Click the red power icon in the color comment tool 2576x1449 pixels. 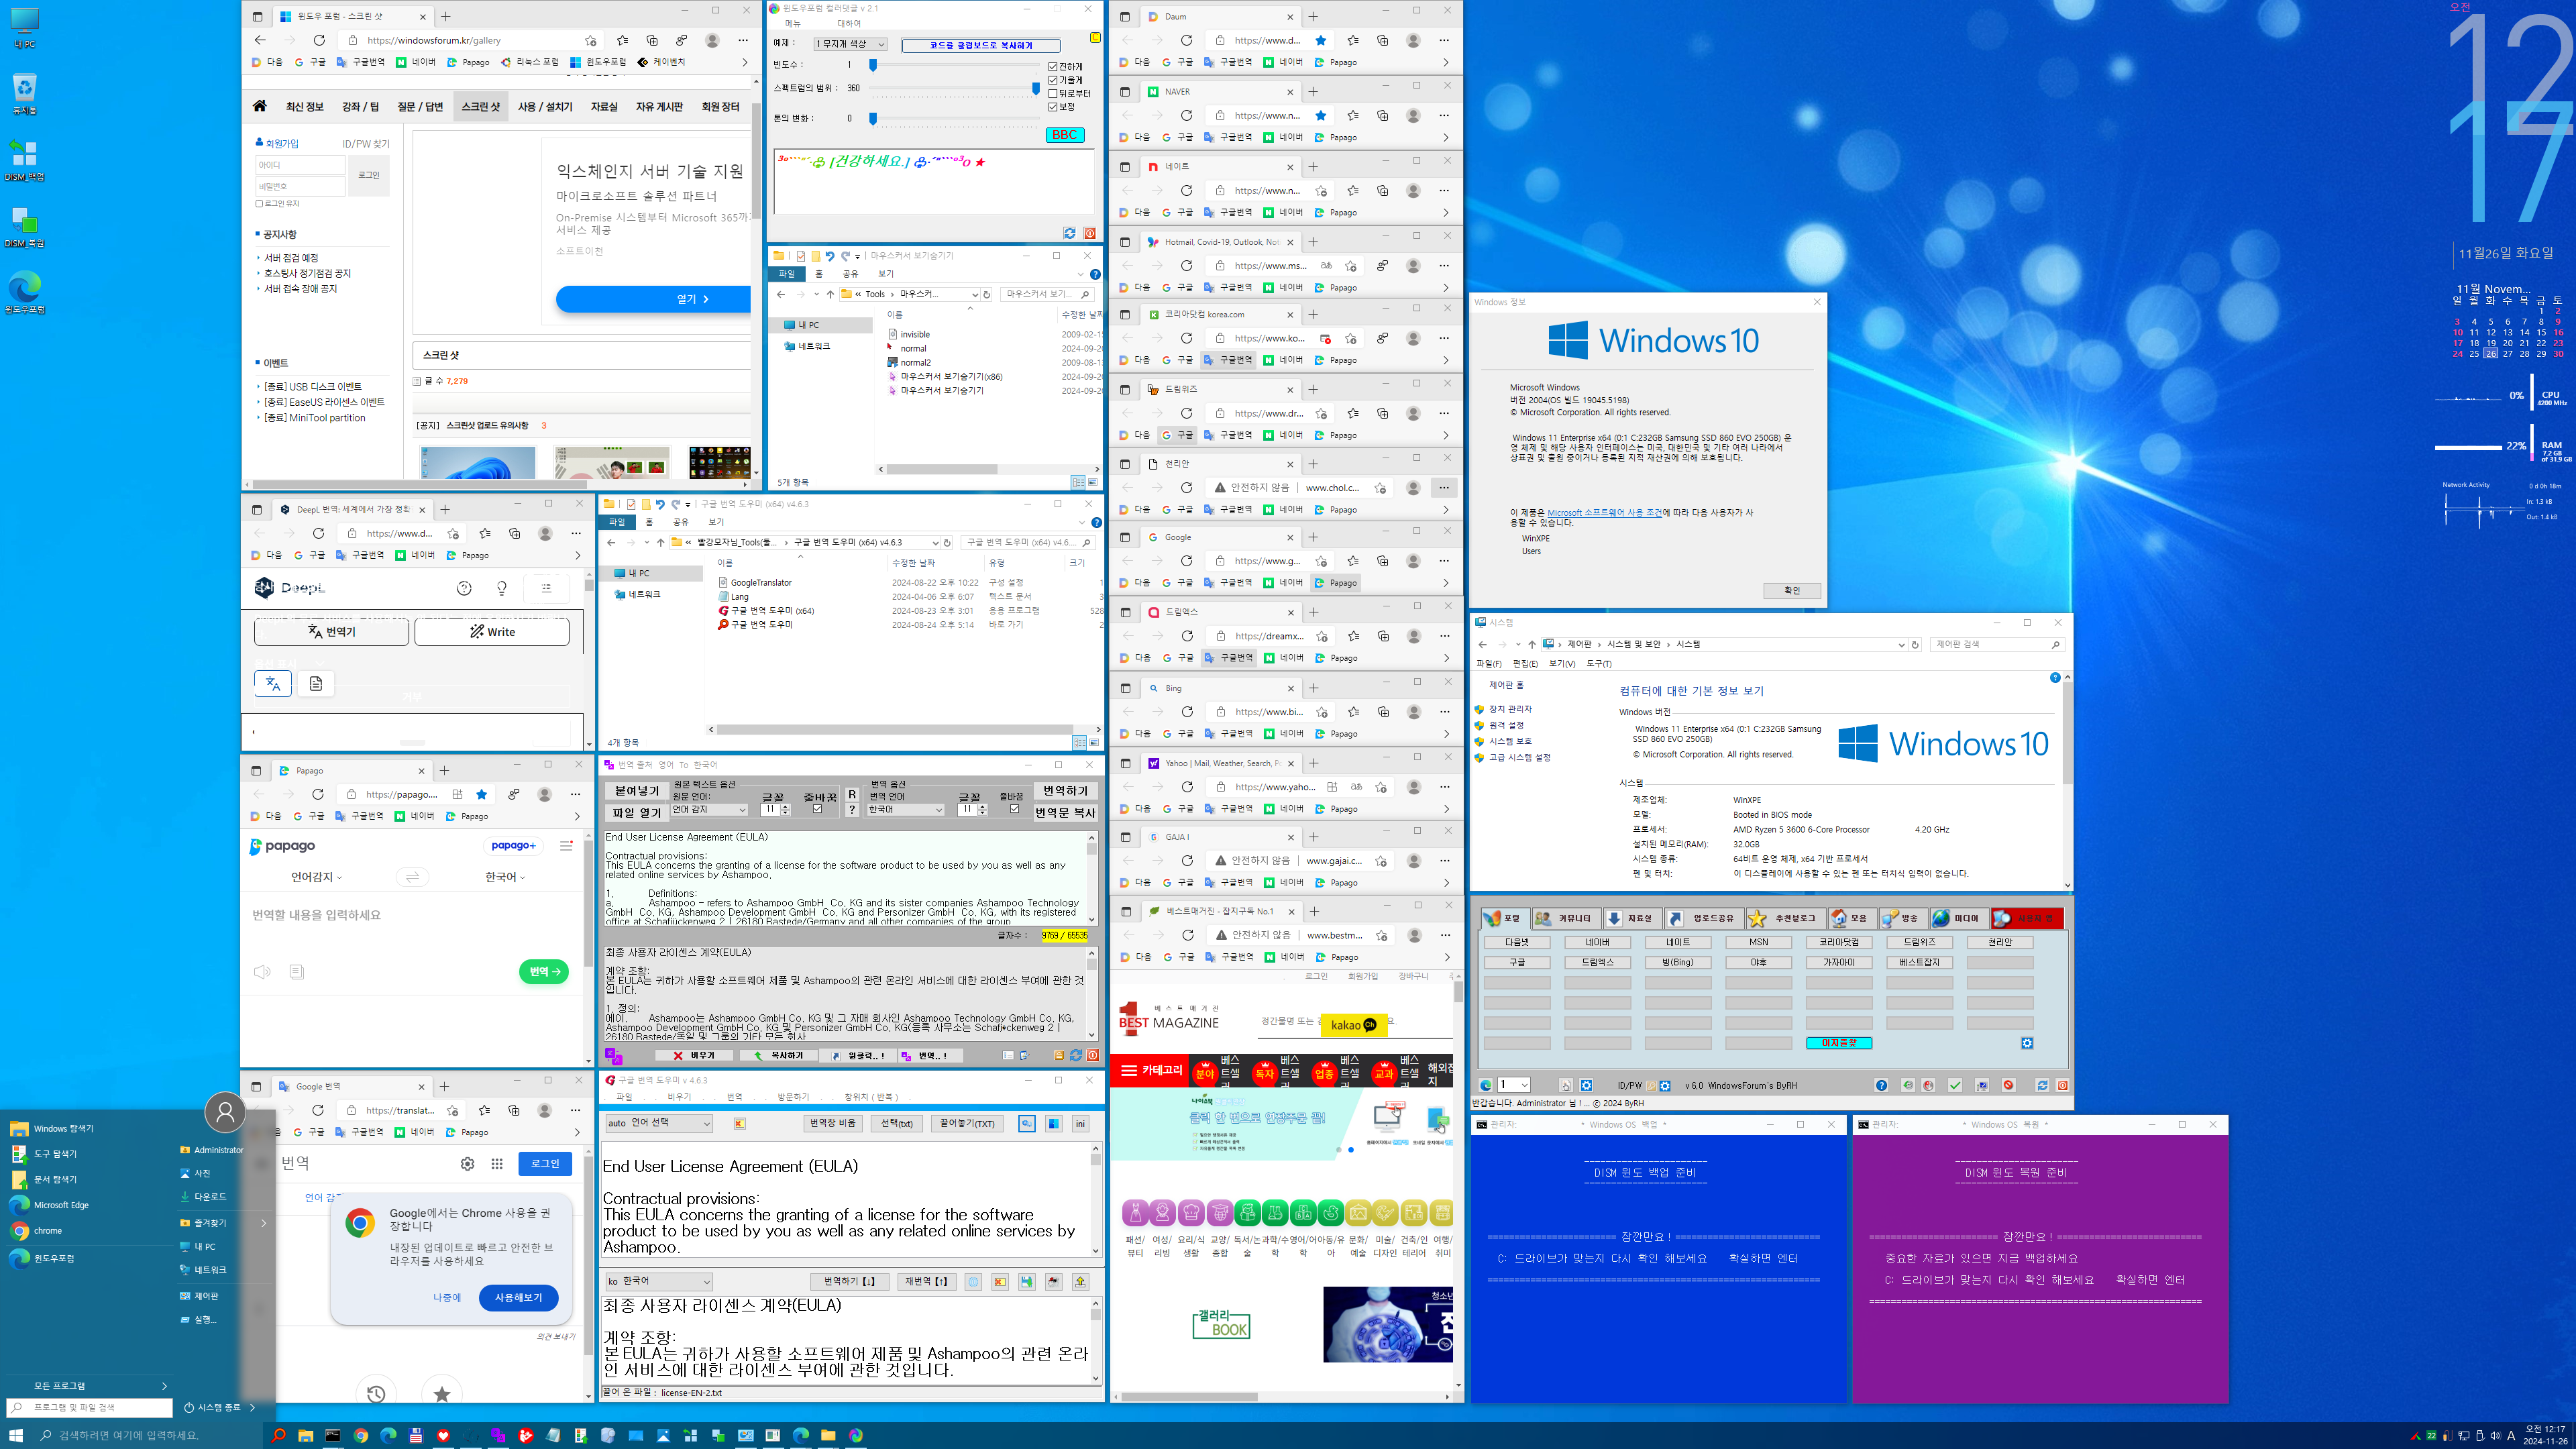1089,233
